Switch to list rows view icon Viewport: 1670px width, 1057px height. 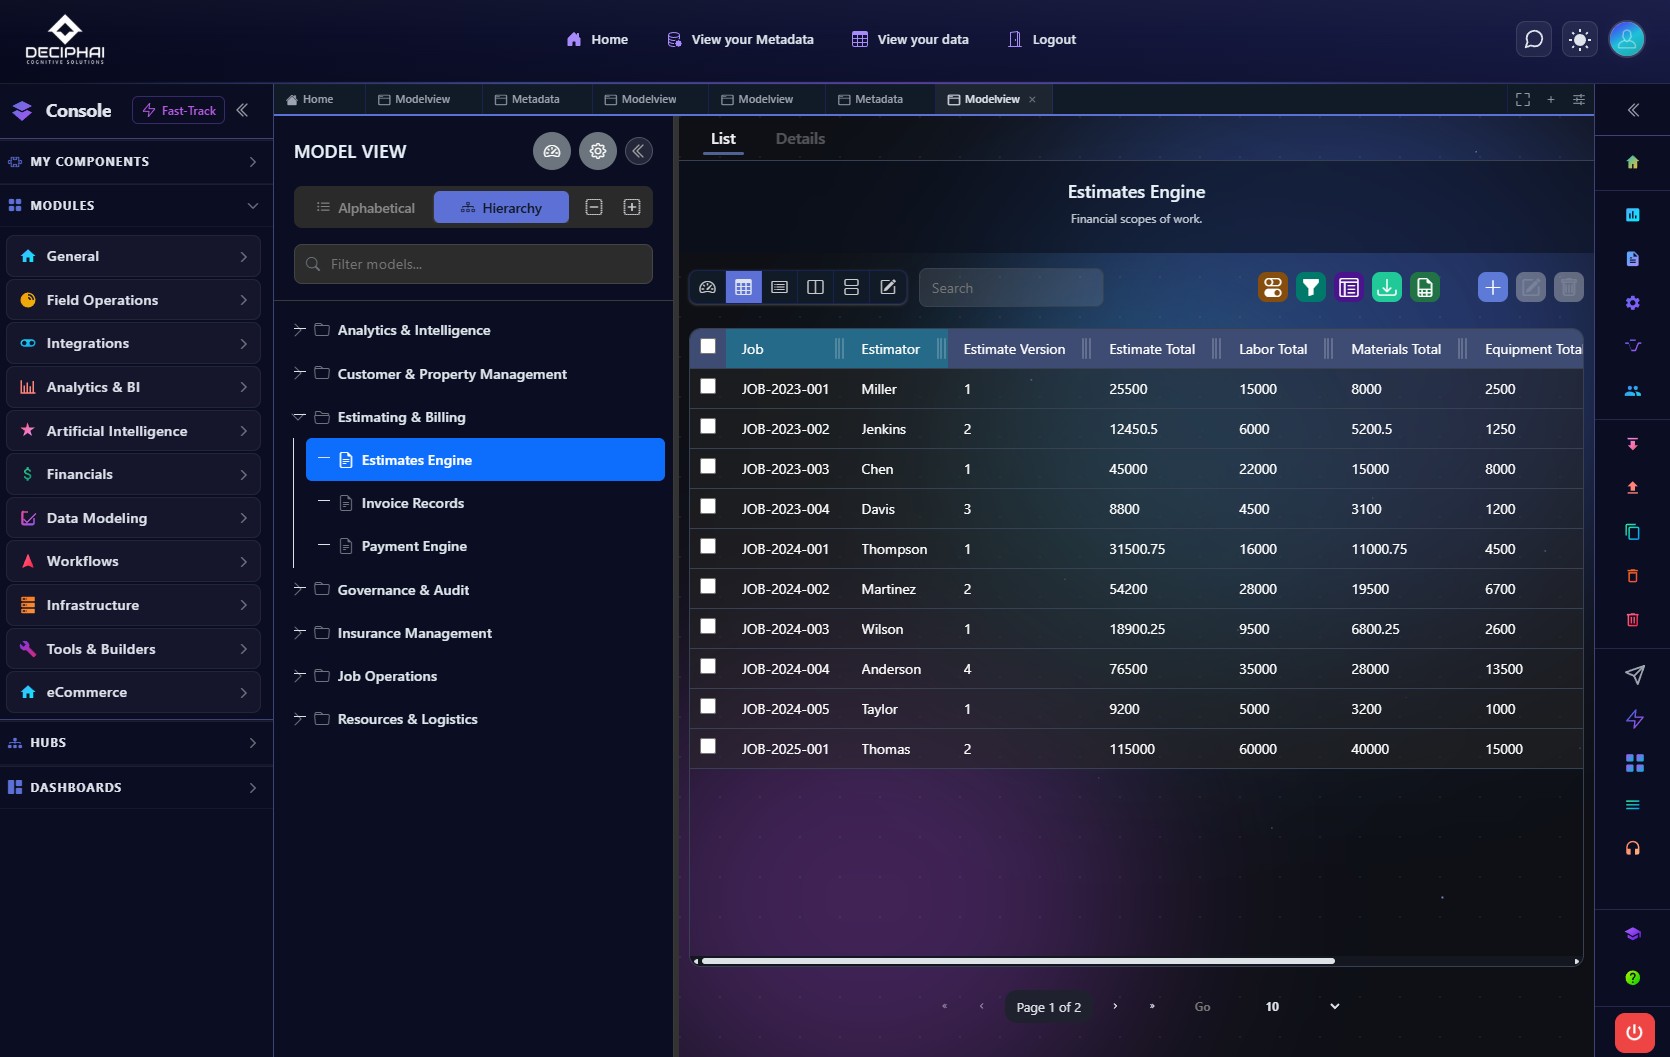(x=780, y=288)
